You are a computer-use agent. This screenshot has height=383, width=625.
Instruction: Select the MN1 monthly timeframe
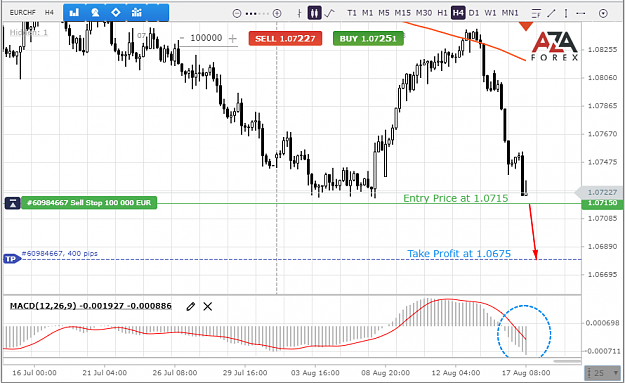tap(510, 13)
